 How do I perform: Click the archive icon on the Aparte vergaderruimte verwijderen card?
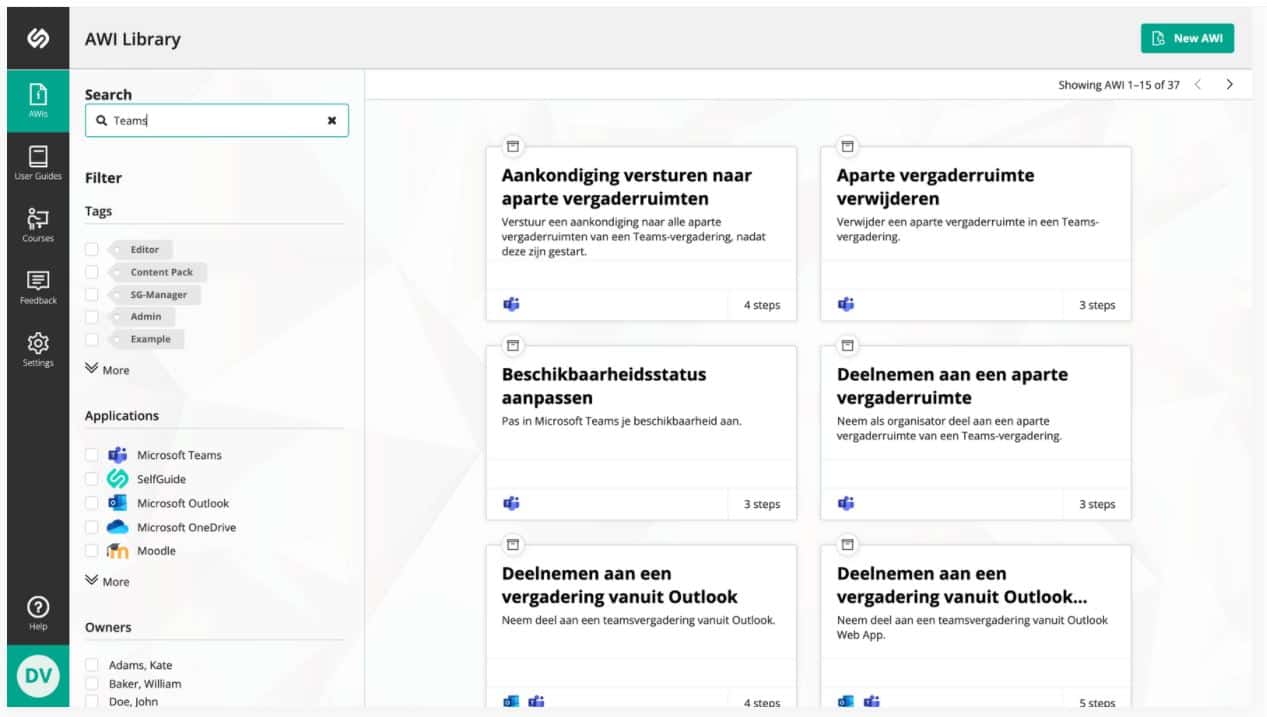click(x=847, y=146)
